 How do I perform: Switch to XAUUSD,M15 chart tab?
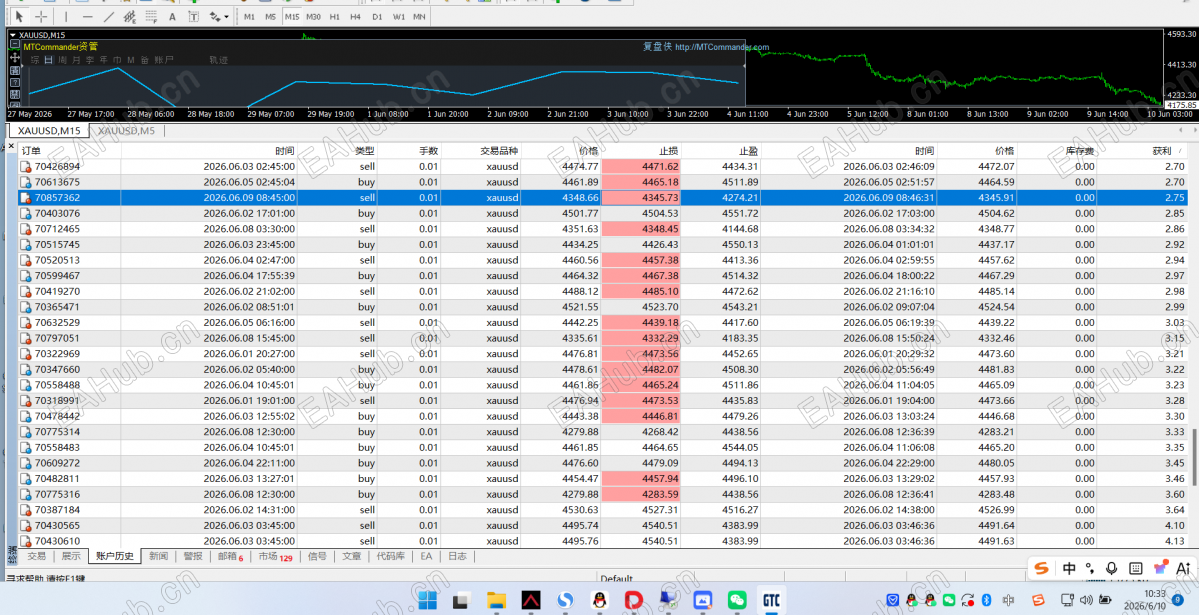click(50, 131)
